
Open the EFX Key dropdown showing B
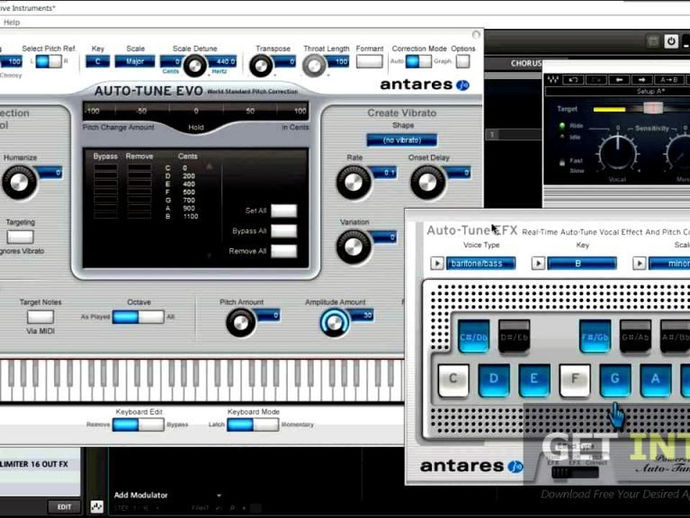pos(582,263)
